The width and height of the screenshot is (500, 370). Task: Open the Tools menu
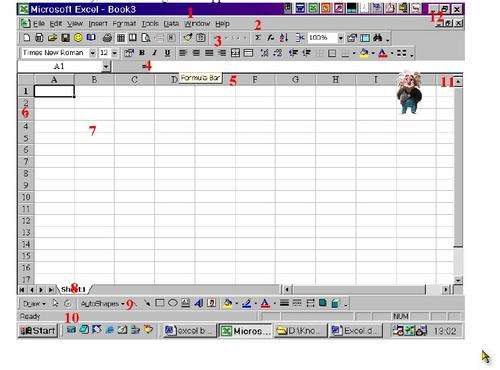[x=150, y=24]
